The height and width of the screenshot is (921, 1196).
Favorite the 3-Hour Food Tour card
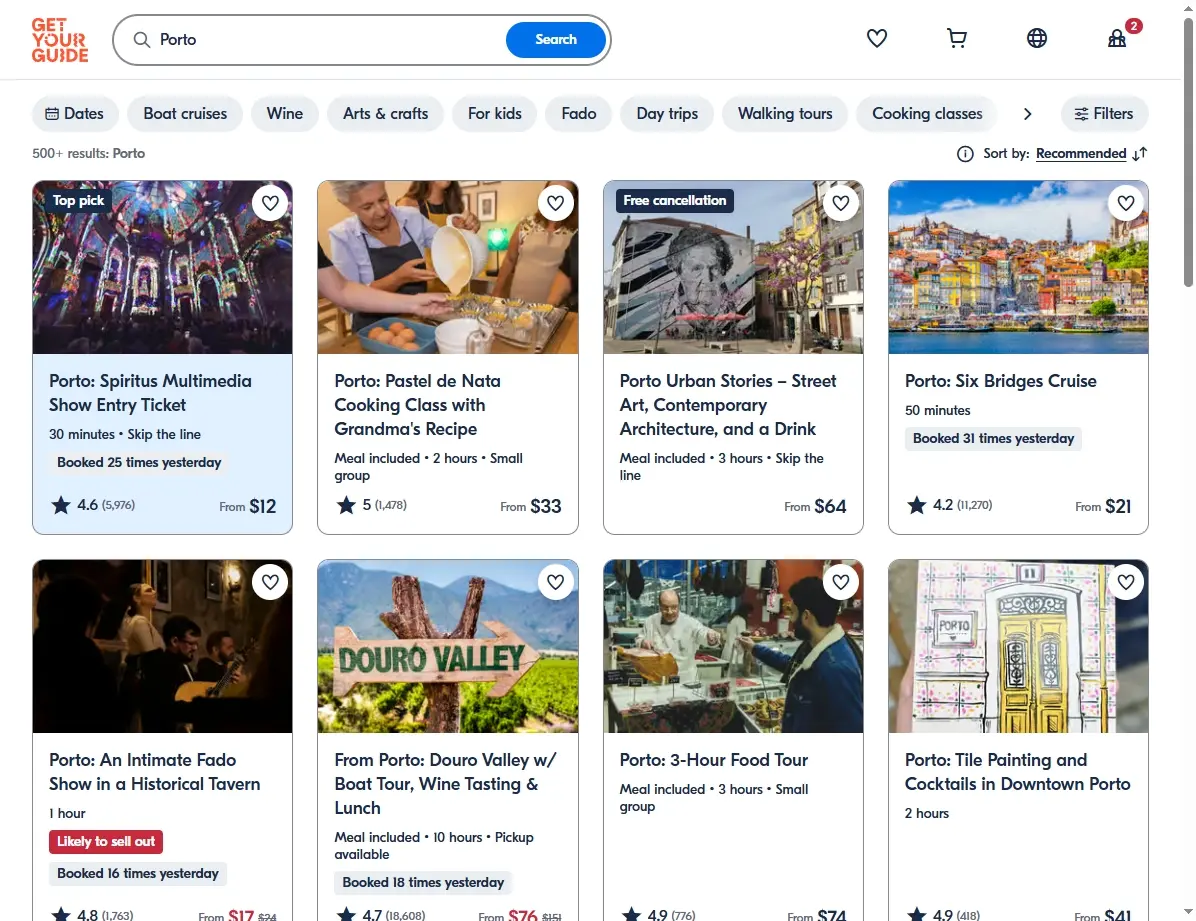coord(841,582)
